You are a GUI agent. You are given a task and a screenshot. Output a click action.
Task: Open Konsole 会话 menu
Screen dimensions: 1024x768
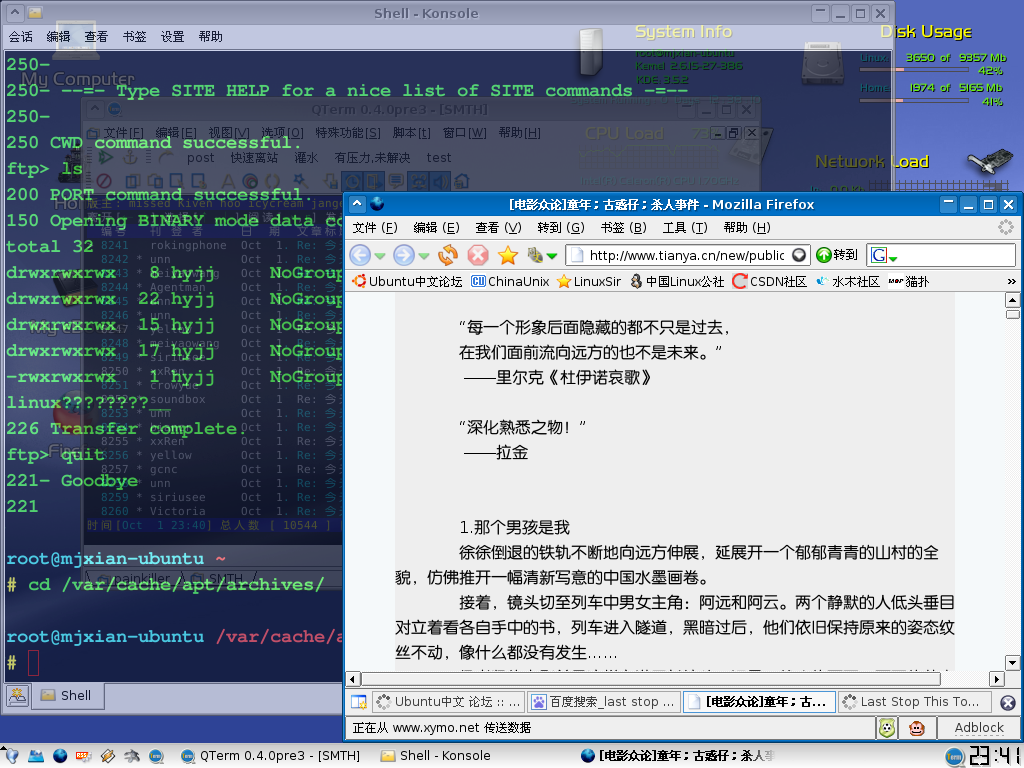21,37
